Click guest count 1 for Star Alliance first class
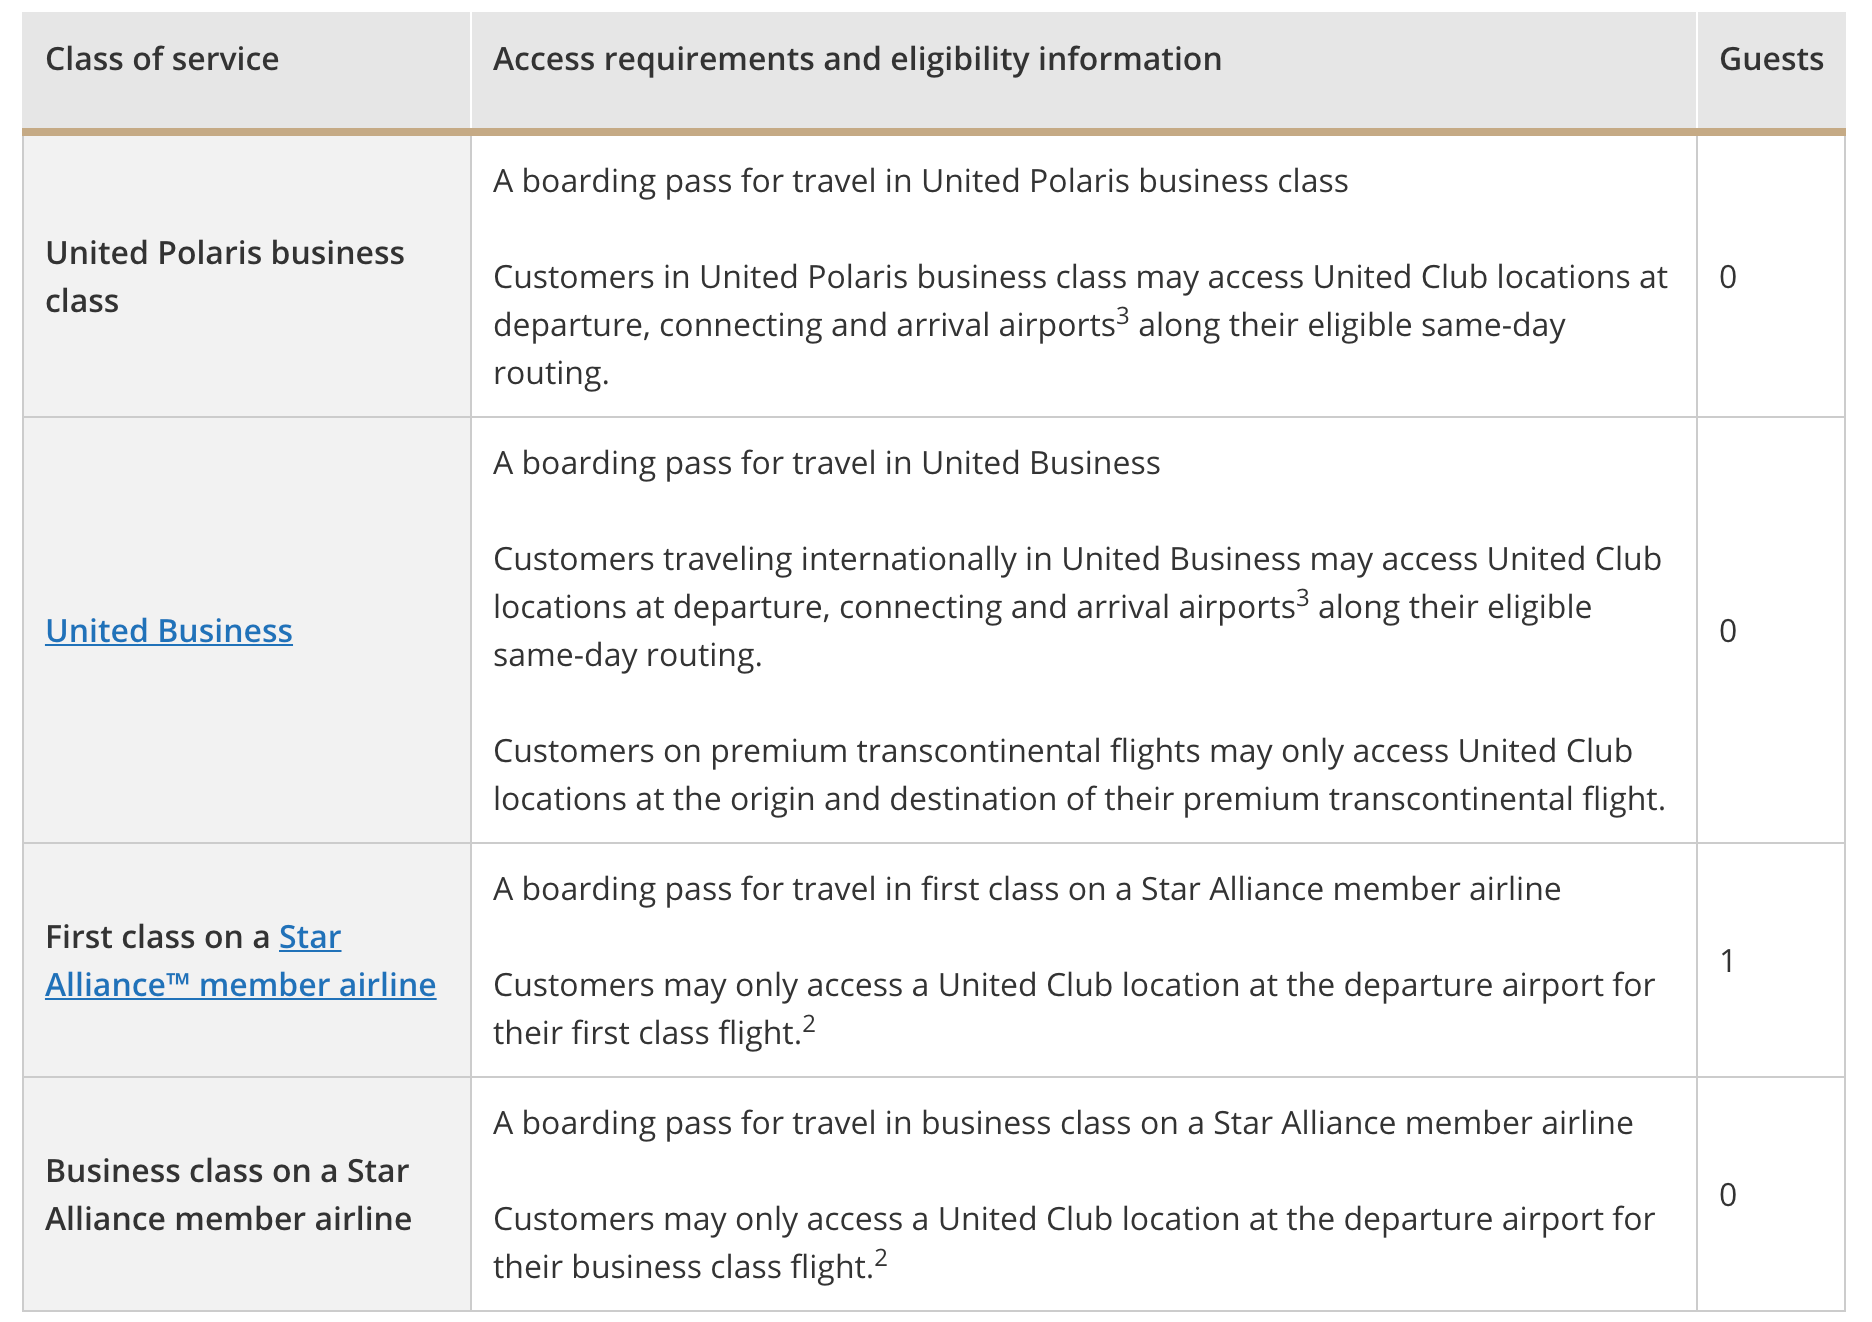Viewport: 1872px width, 1322px height. (1727, 961)
